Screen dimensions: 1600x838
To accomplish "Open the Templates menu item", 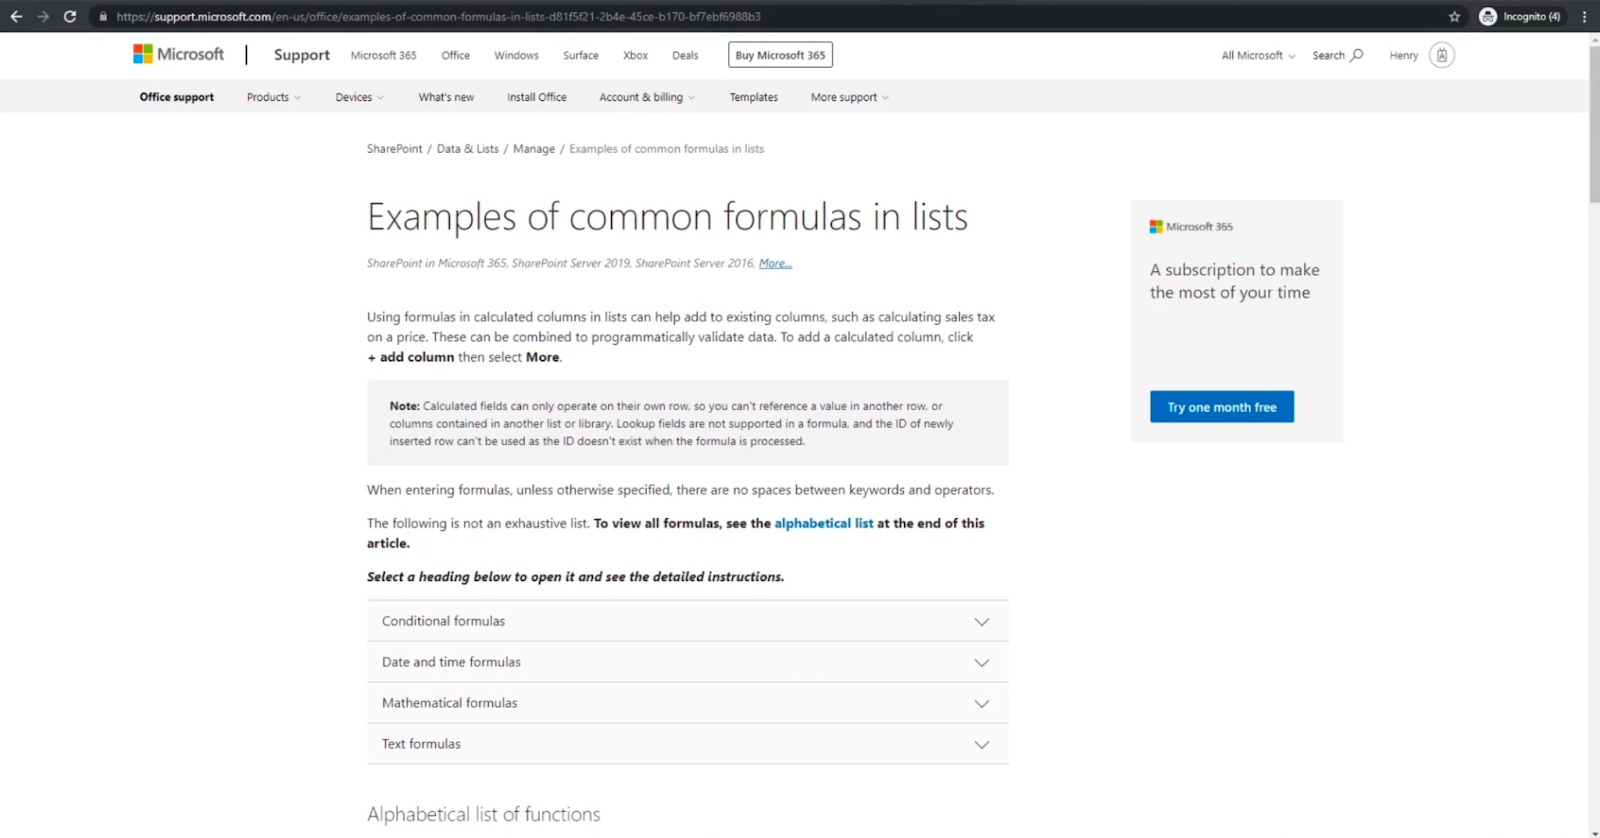I will coord(753,97).
